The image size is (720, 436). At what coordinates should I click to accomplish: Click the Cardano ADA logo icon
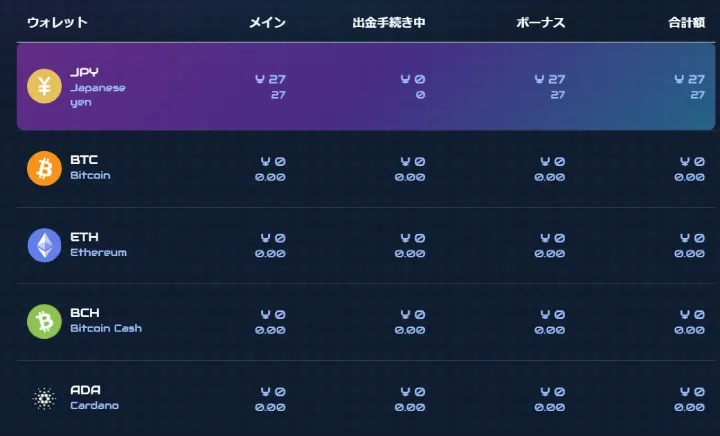tap(44, 398)
